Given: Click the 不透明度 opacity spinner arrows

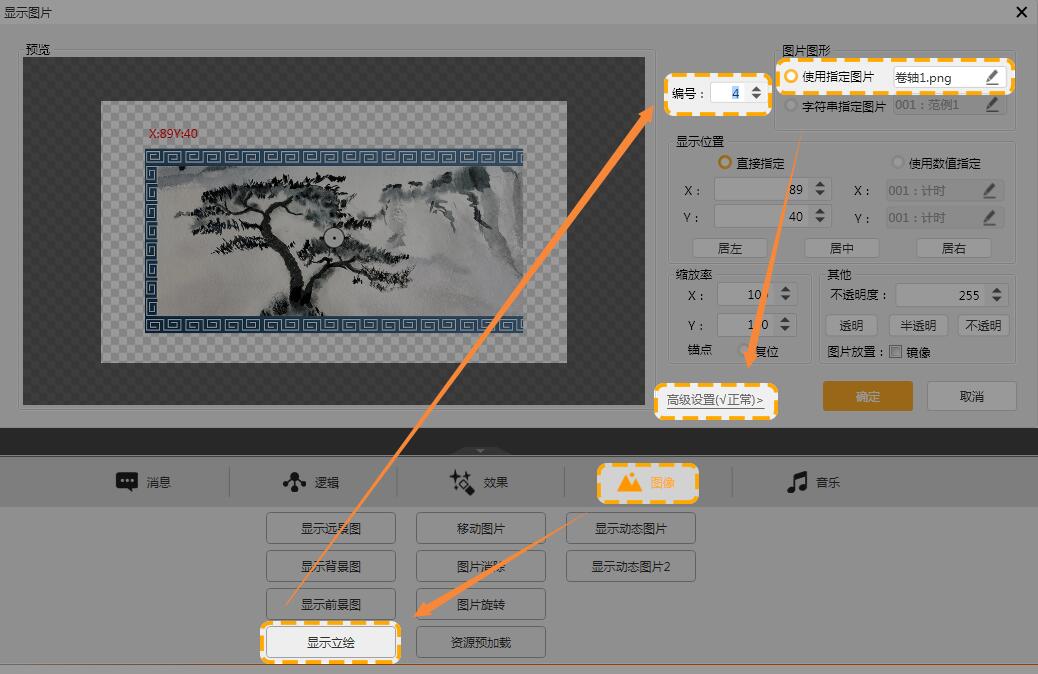Looking at the screenshot, I should point(996,295).
